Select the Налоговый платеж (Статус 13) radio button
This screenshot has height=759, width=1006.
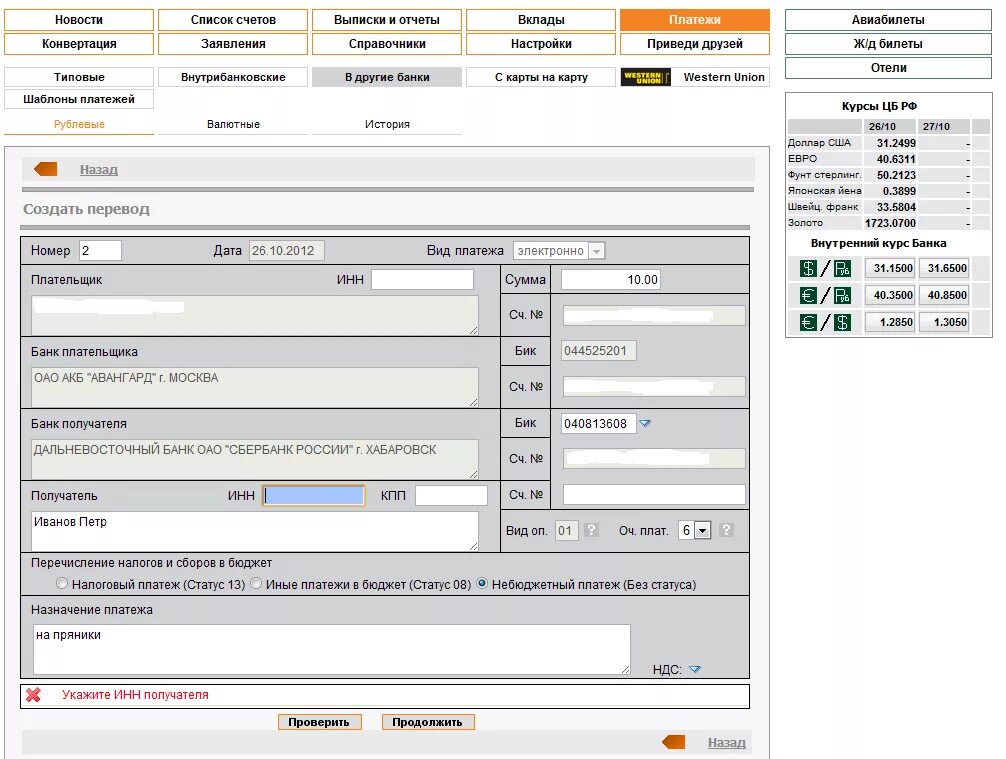coord(62,584)
